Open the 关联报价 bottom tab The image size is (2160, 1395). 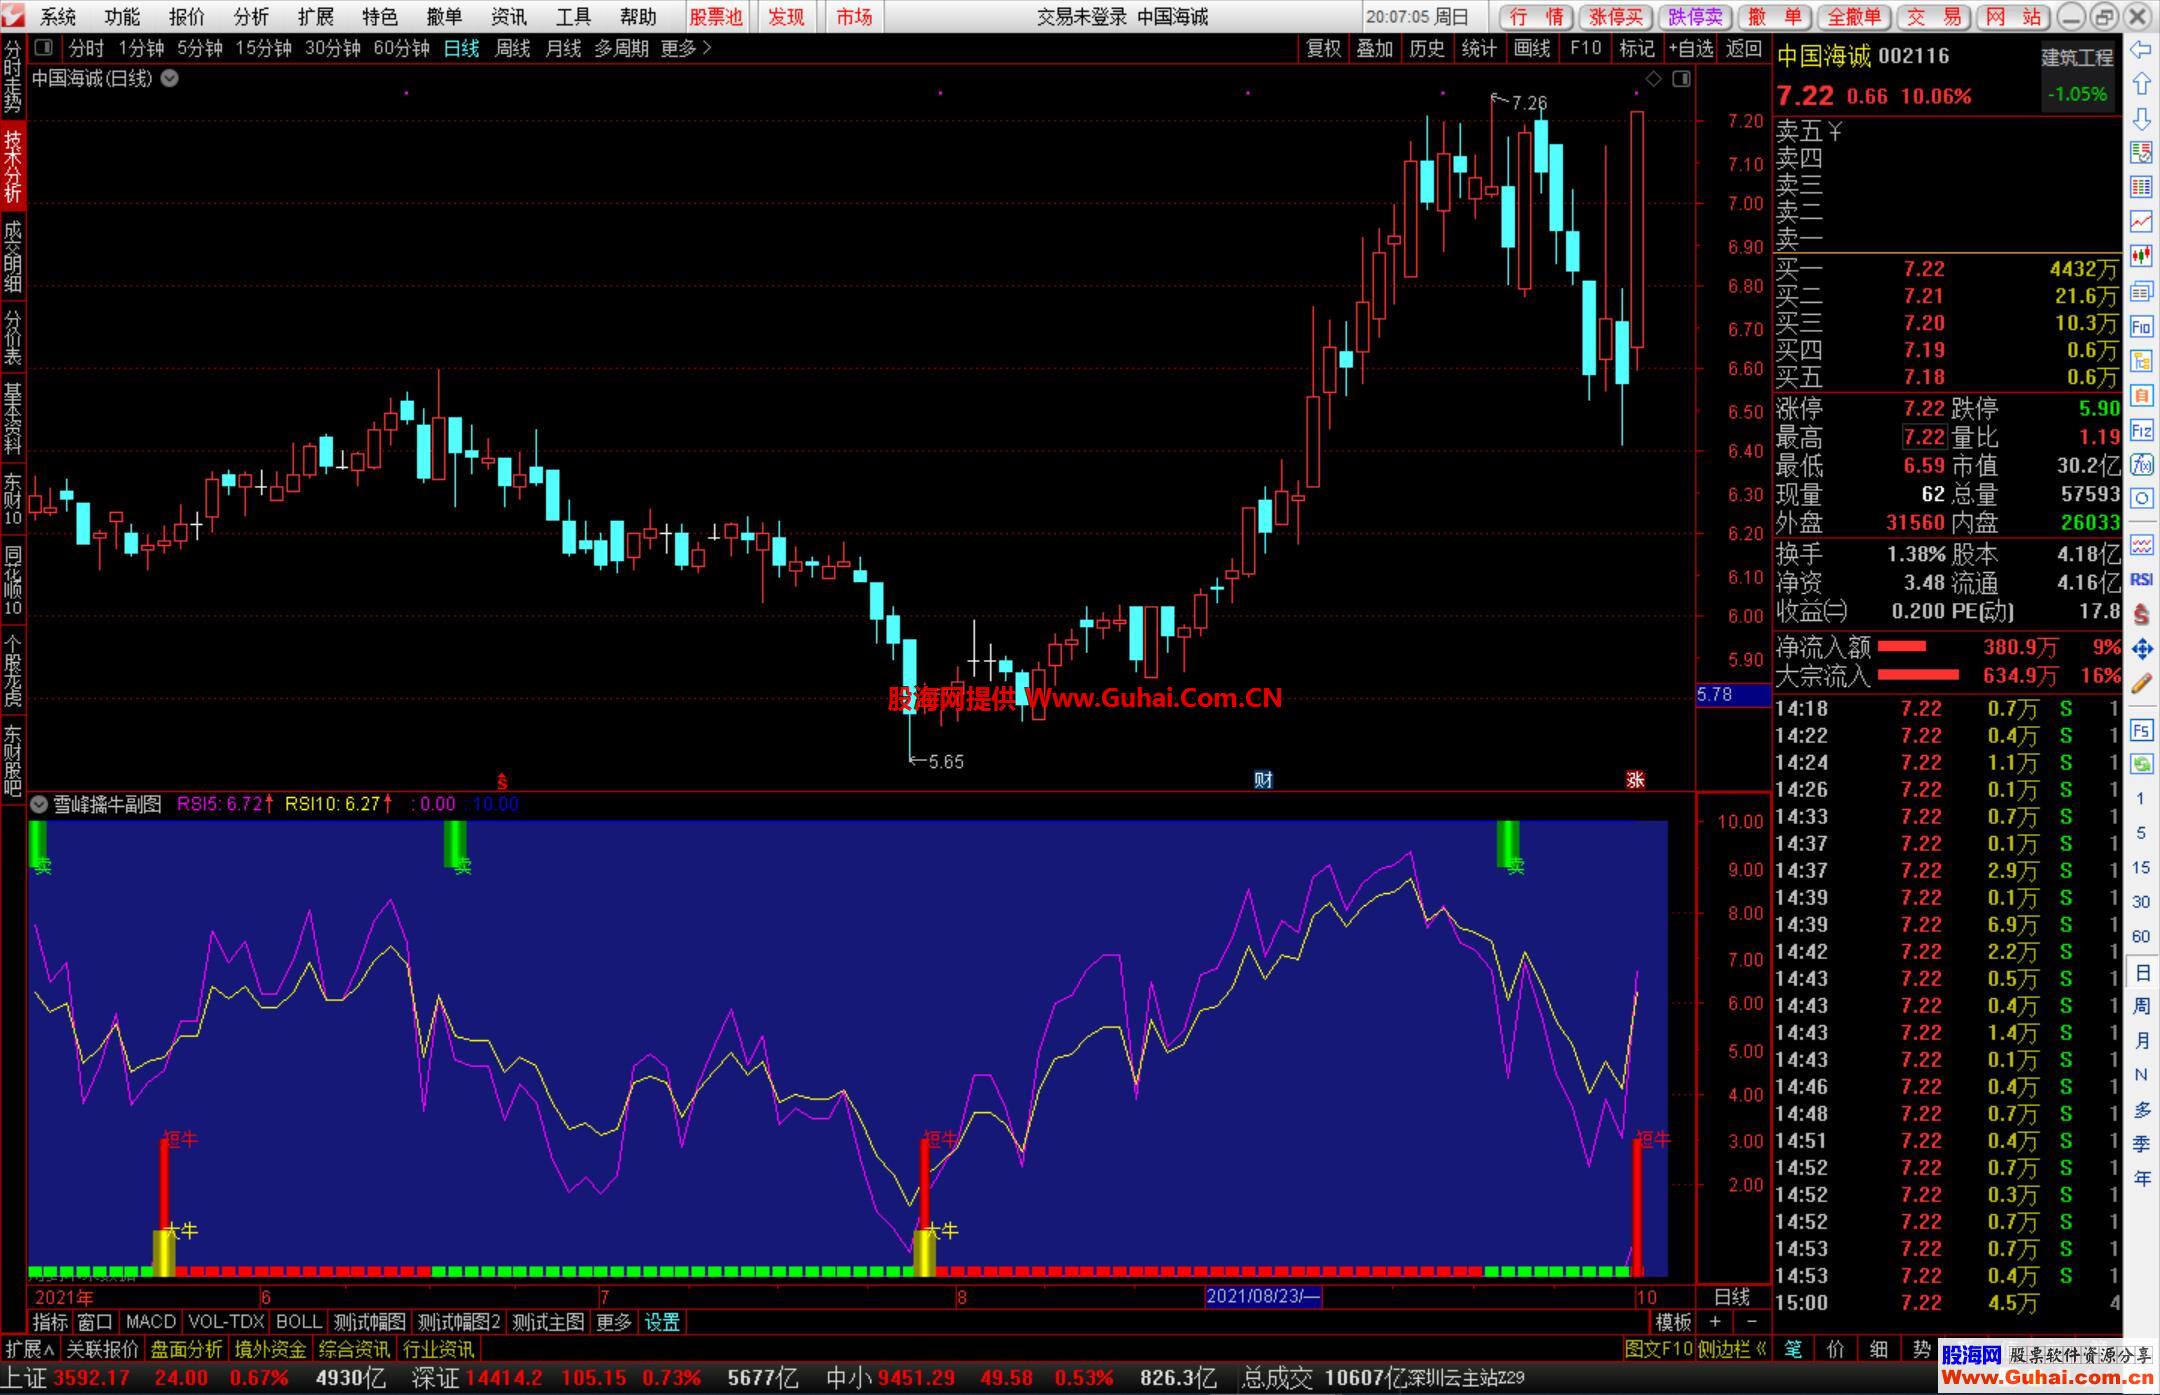(x=102, y=1349)
